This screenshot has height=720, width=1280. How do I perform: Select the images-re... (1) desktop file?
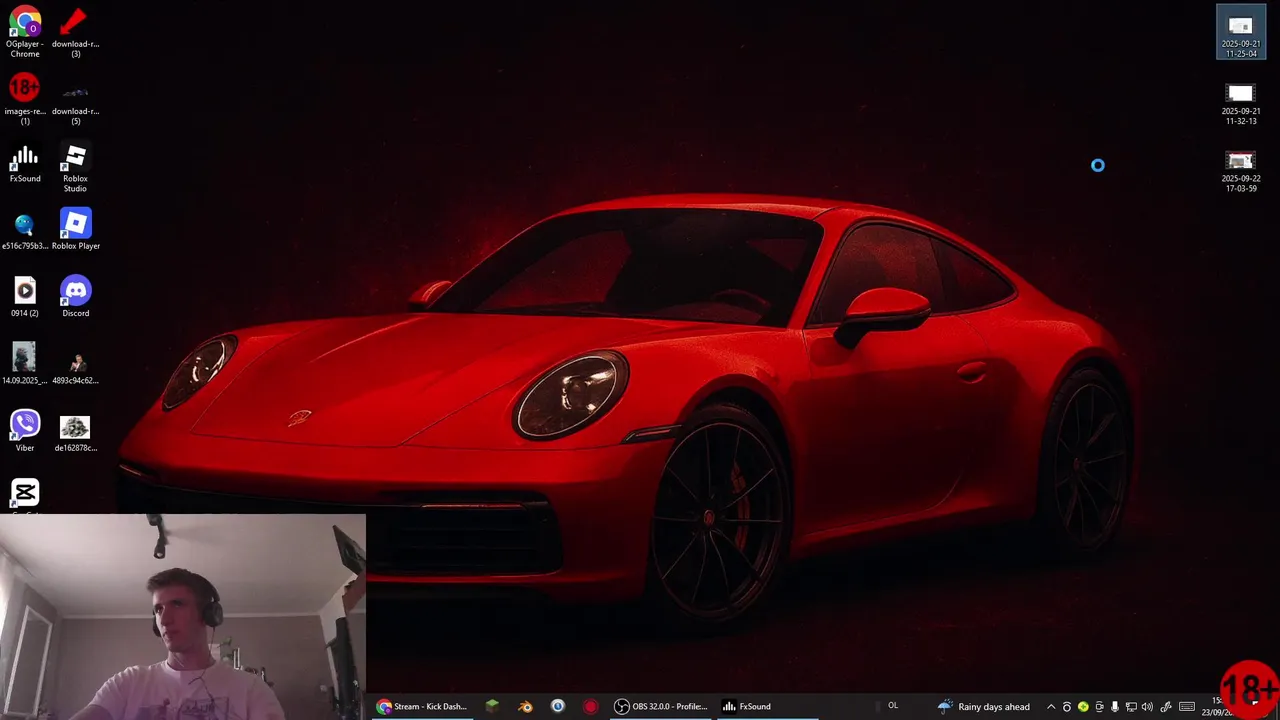pyautogui.click(x=25, y=99)
